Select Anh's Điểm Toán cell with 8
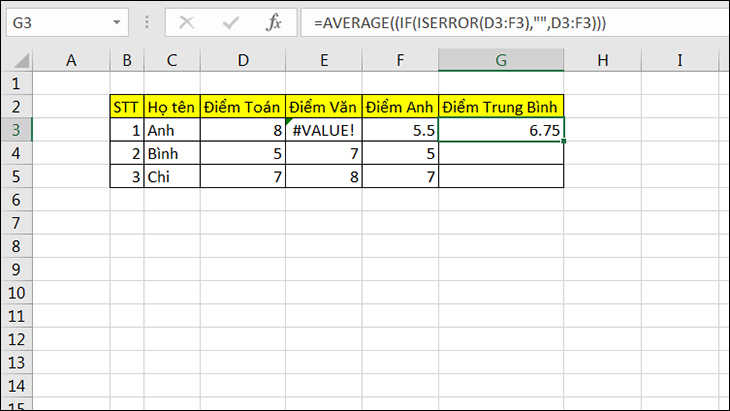 [x=243, y=130]
